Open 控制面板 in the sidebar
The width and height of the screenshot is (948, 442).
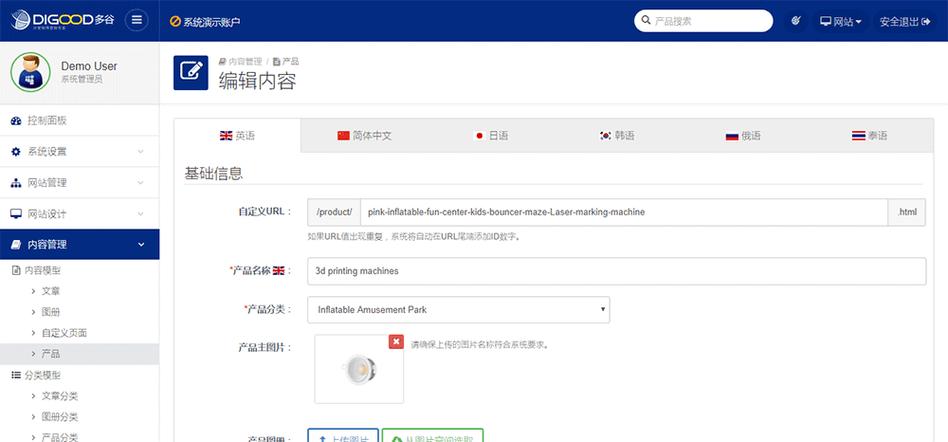[x=80, y=120]
